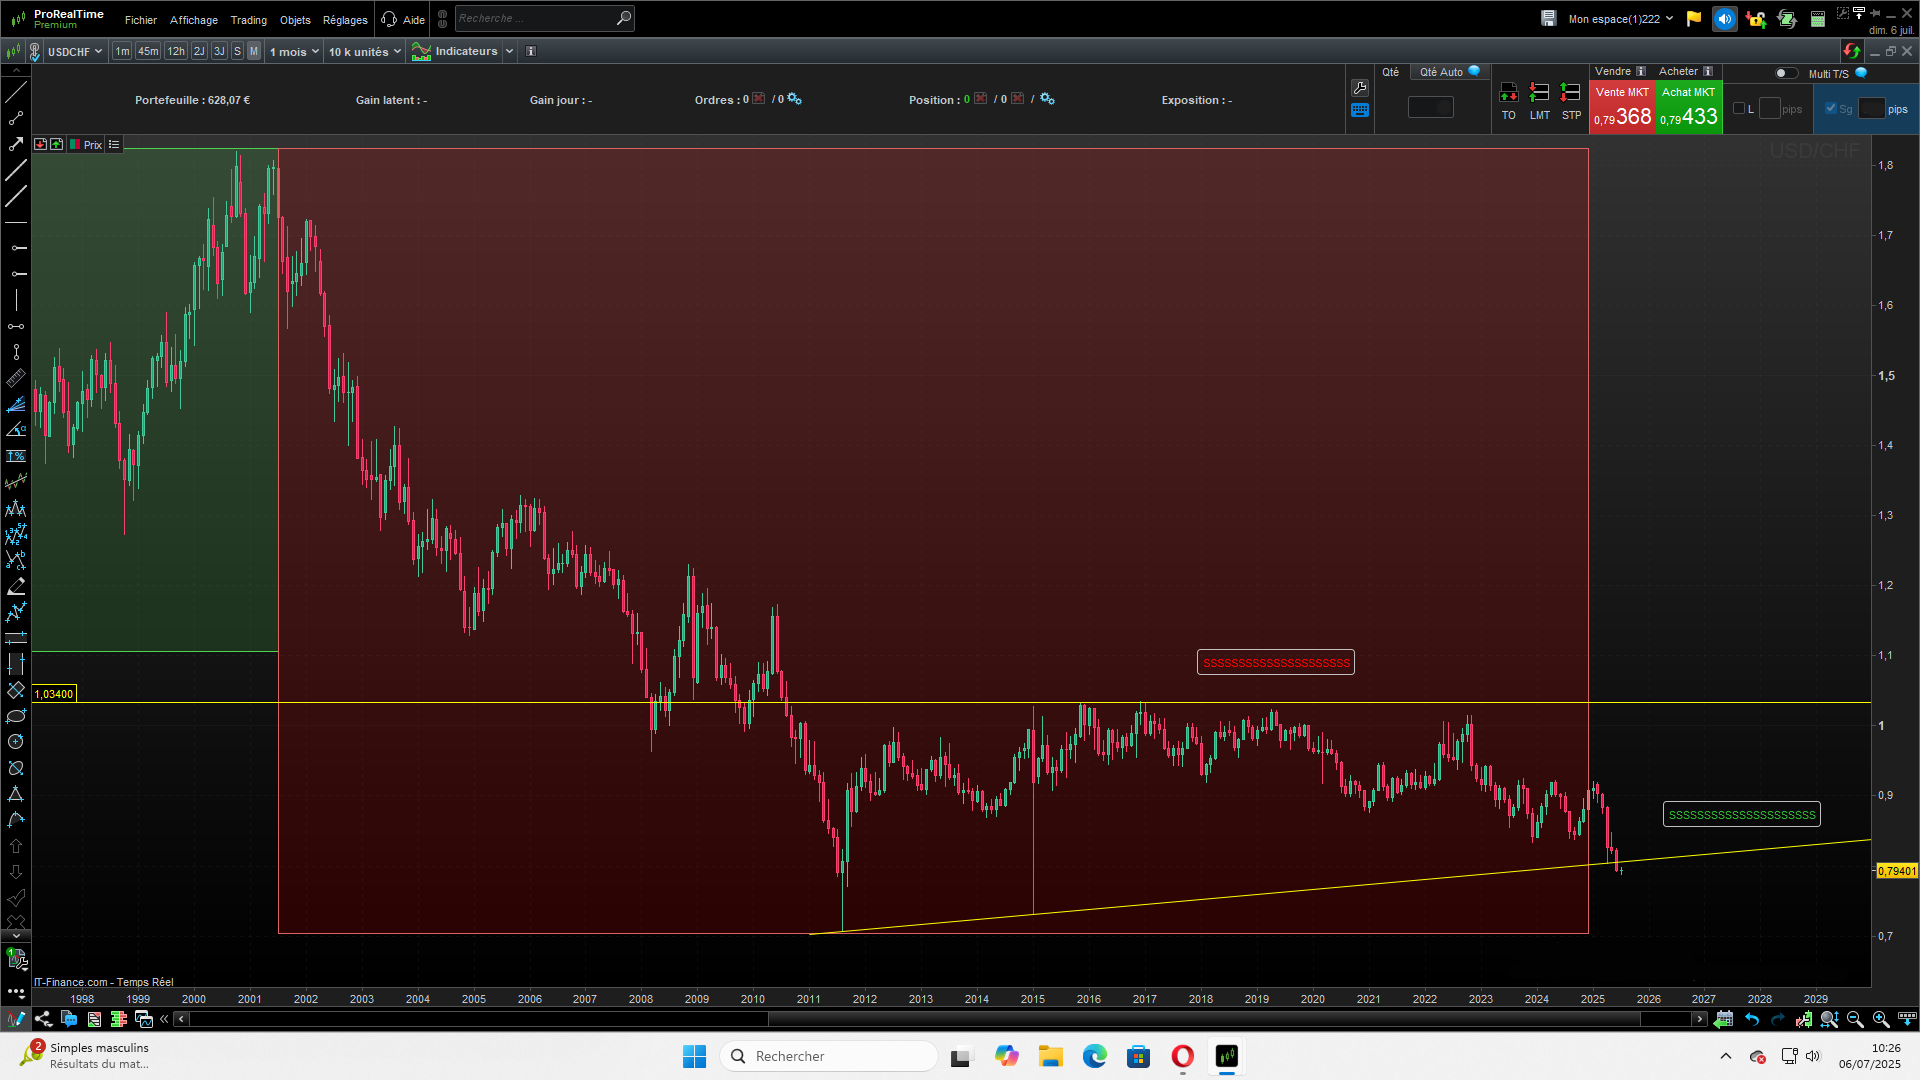The width and height of the screenshot is (1920, 1080).
Task: Click the zoom out magnifier icon
Action: coord(1855,1019)
